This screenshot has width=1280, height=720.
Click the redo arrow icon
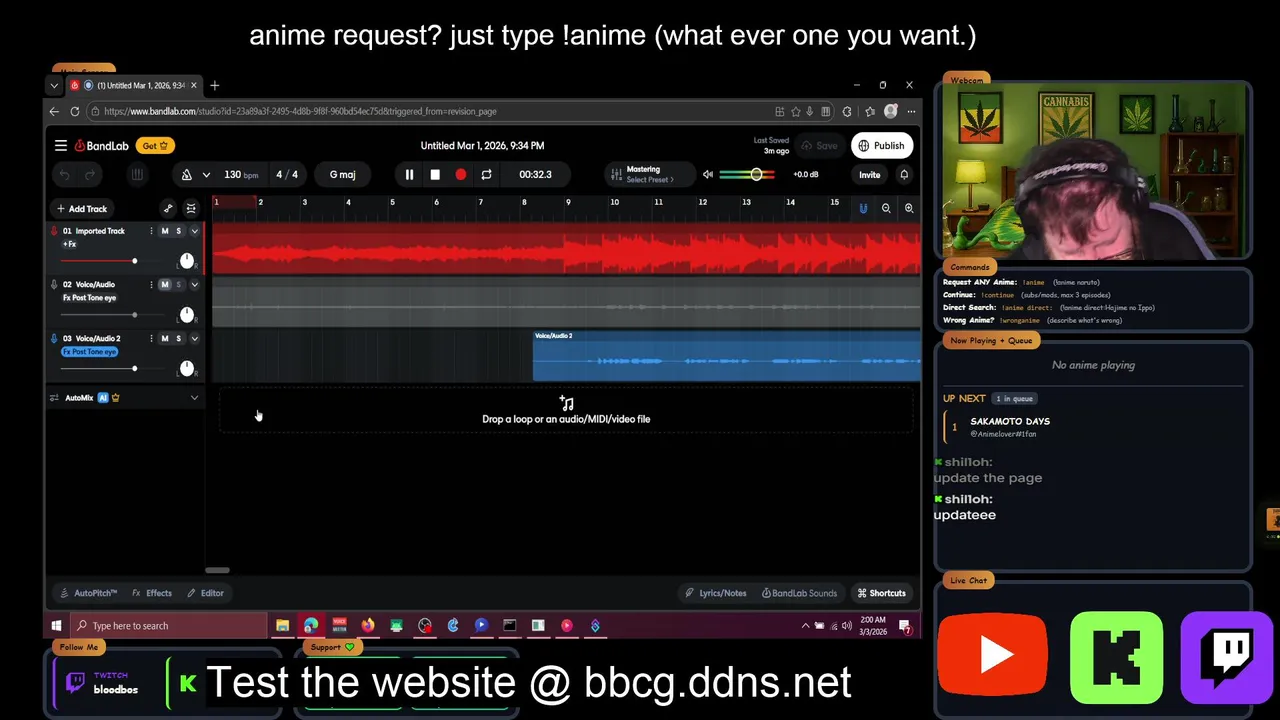point(89,175)
